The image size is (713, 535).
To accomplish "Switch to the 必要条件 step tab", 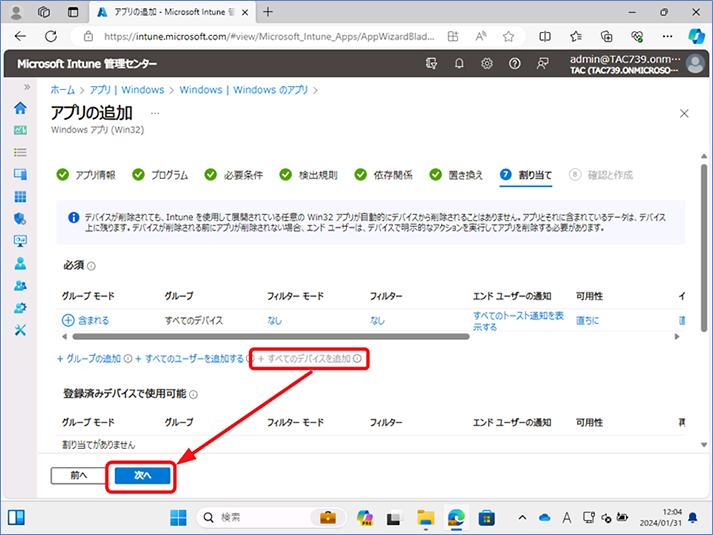I will click(x=234, y=175).
